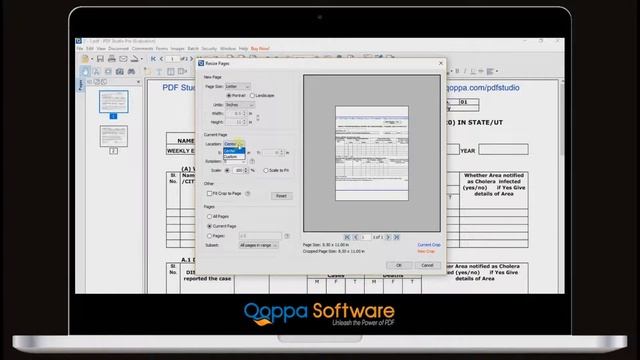Select the Hand tool
Viewport: 640px width, 360px height.
[x=85, y=71]
